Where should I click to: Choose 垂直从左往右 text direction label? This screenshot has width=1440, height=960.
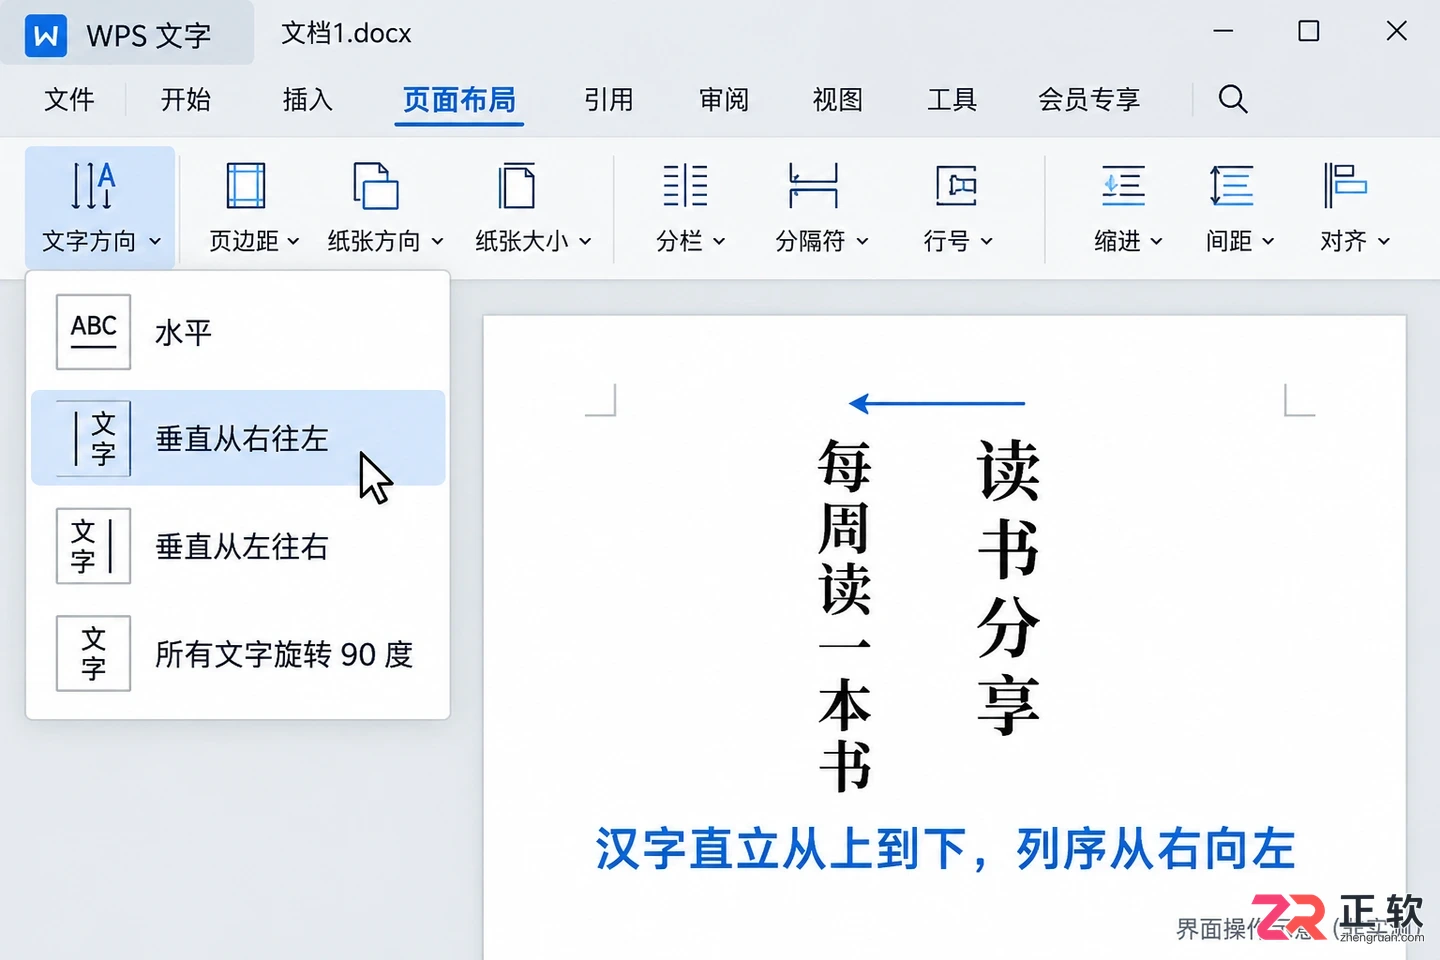(x=242, y=546)
